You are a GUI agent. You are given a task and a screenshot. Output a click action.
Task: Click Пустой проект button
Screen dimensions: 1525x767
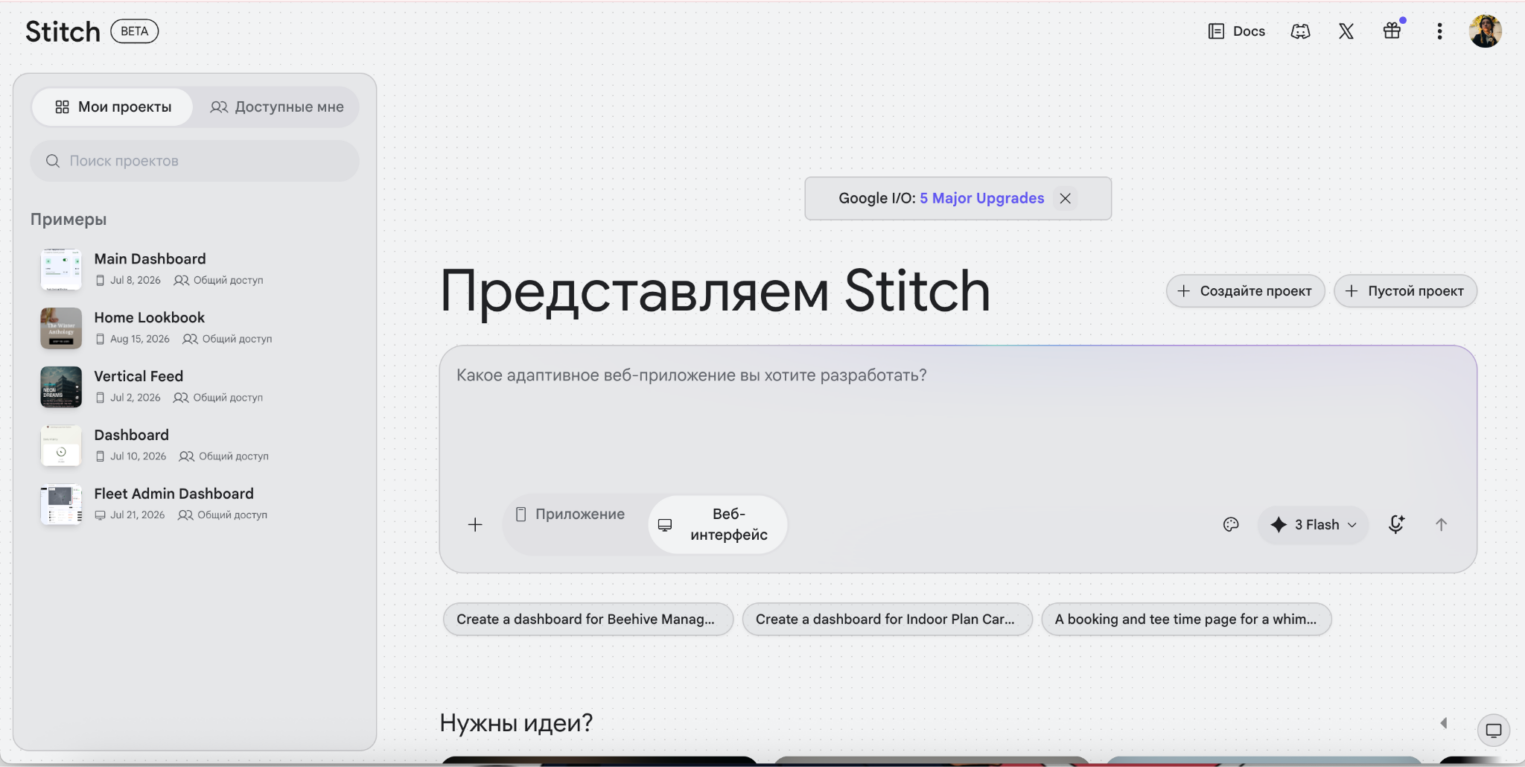pyautogui.click(x=1405, y=291)
